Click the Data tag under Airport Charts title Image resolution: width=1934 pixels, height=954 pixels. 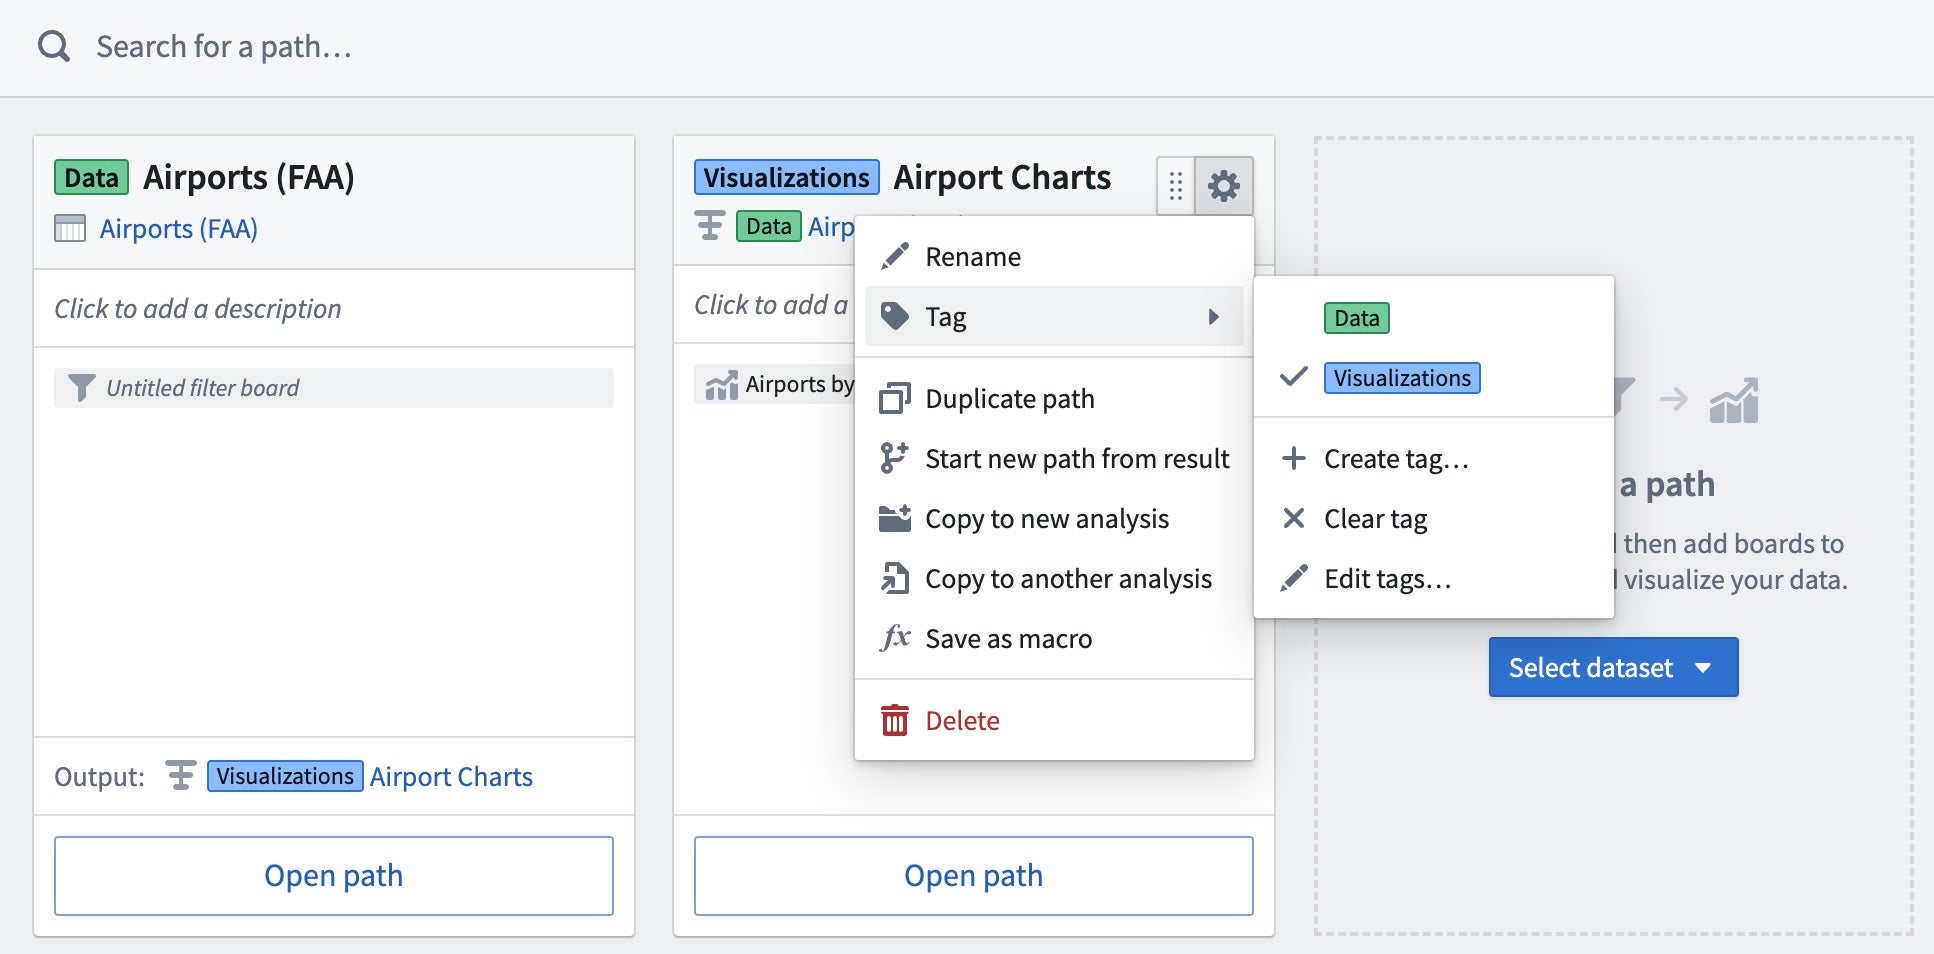[768, 227]
